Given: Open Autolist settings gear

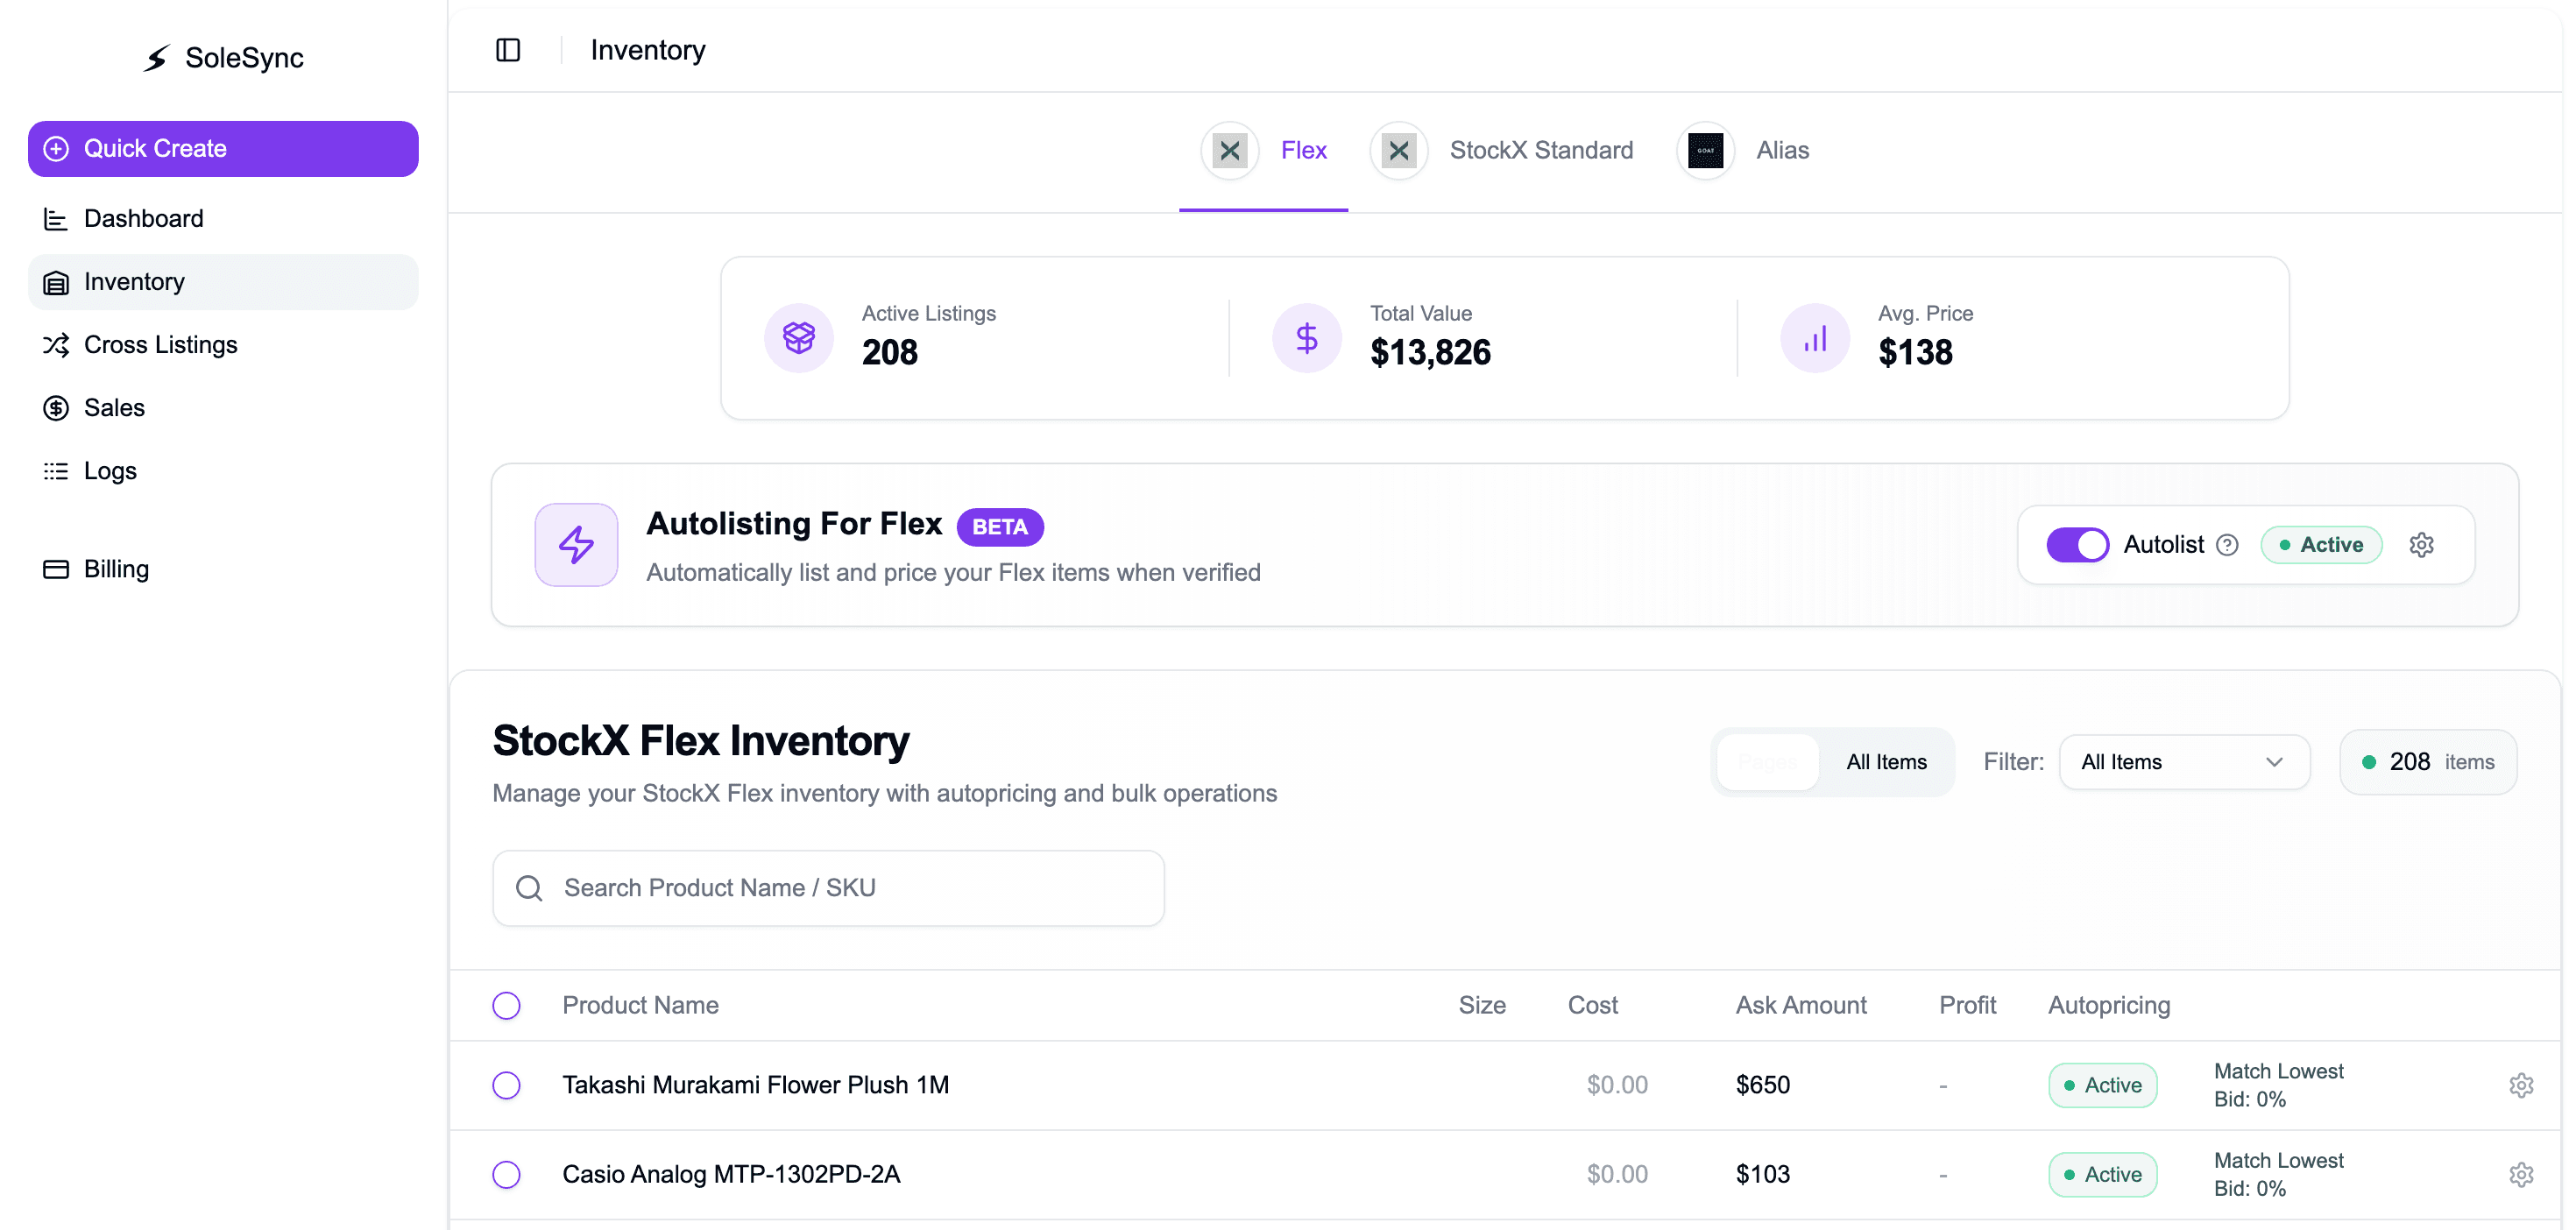Looking at the screenshot, I should (2421, 545).
